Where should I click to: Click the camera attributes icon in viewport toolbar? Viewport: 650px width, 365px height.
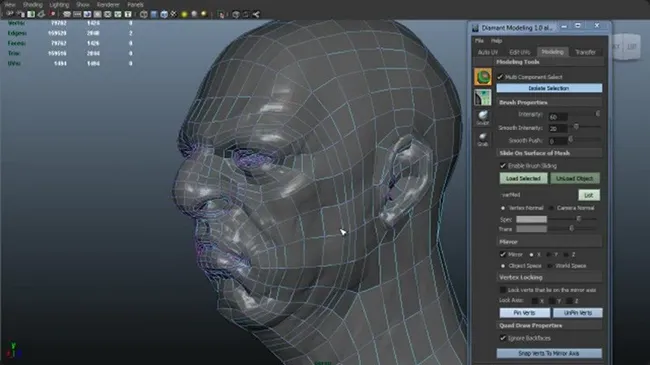[x=21, y=14]
